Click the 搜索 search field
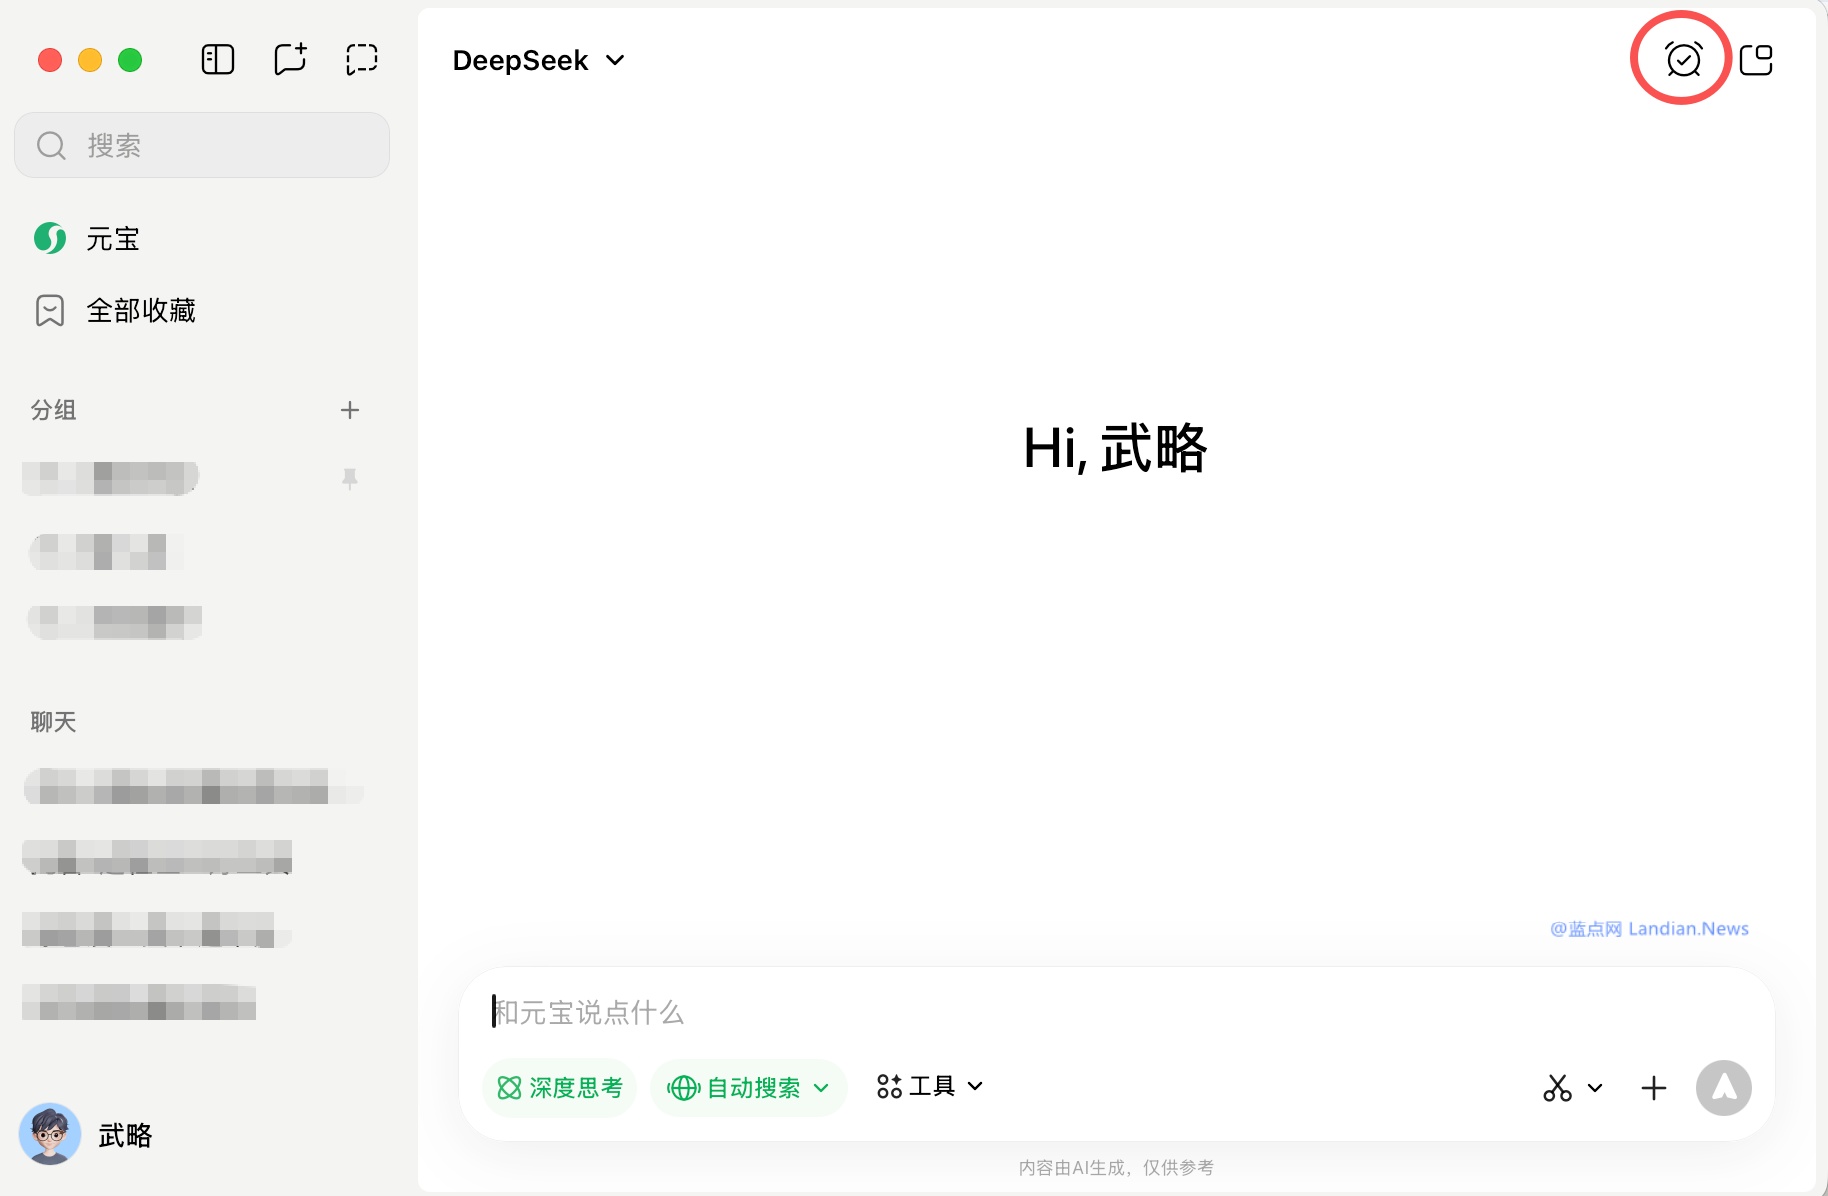Viewport: 1828px width, 1196px height. click(202, 146)
